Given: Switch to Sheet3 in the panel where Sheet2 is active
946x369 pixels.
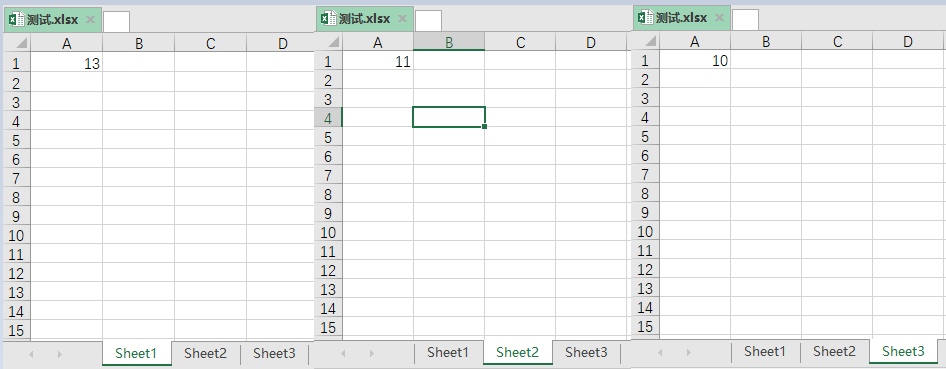Looking at the screenshot, I should coord(586,352).
